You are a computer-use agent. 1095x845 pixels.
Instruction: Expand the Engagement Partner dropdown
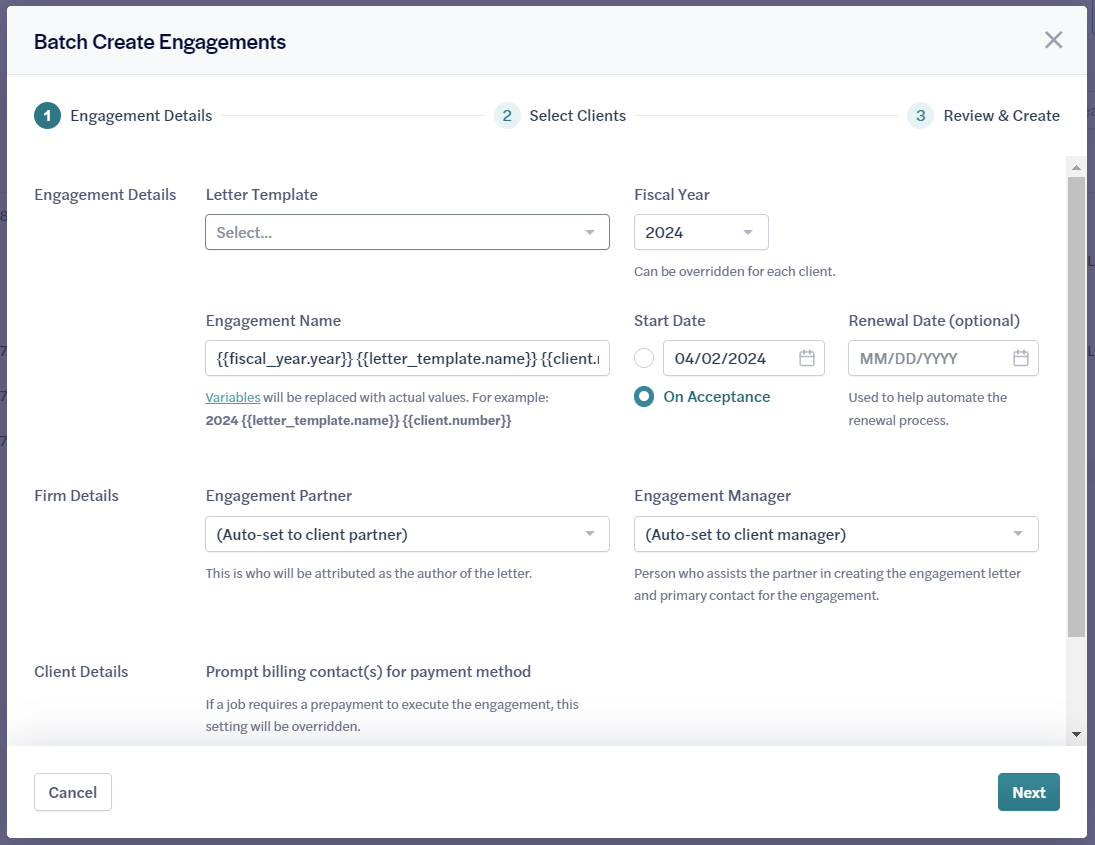tap(407, 534)
